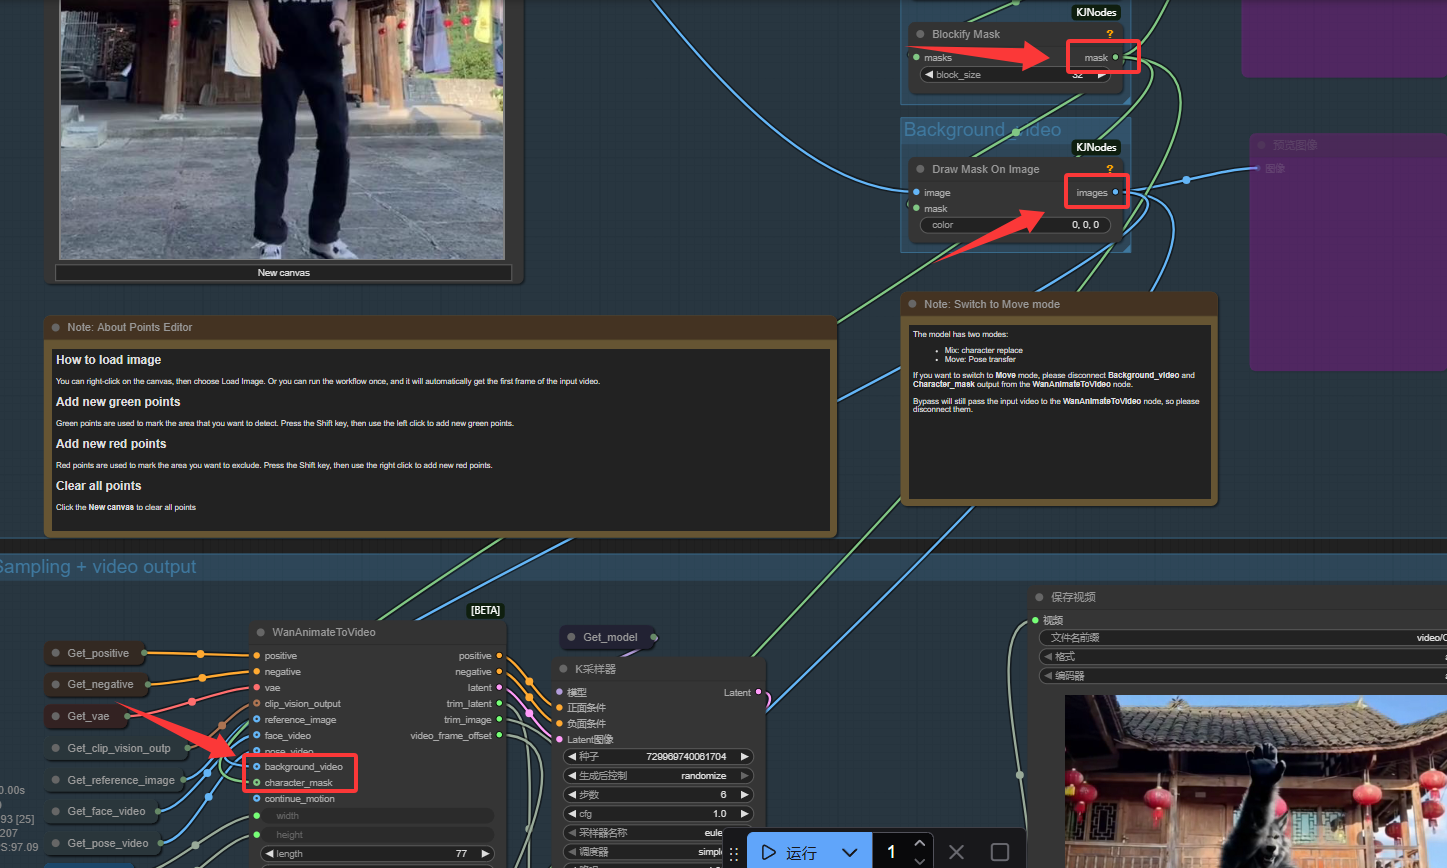Decrease block_size with the left arrow
The height and width of the screenshot is (868, 1447).
(x=929, y=75)
